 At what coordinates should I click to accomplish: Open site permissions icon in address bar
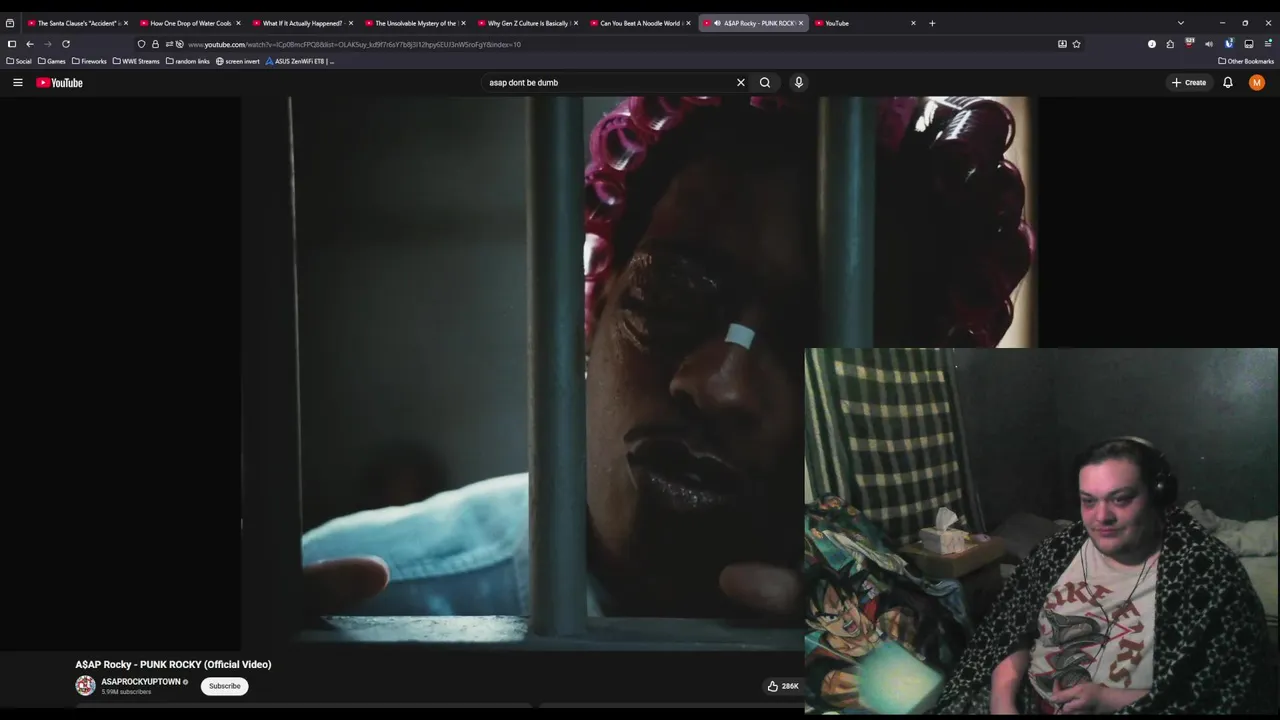(169, 44)
